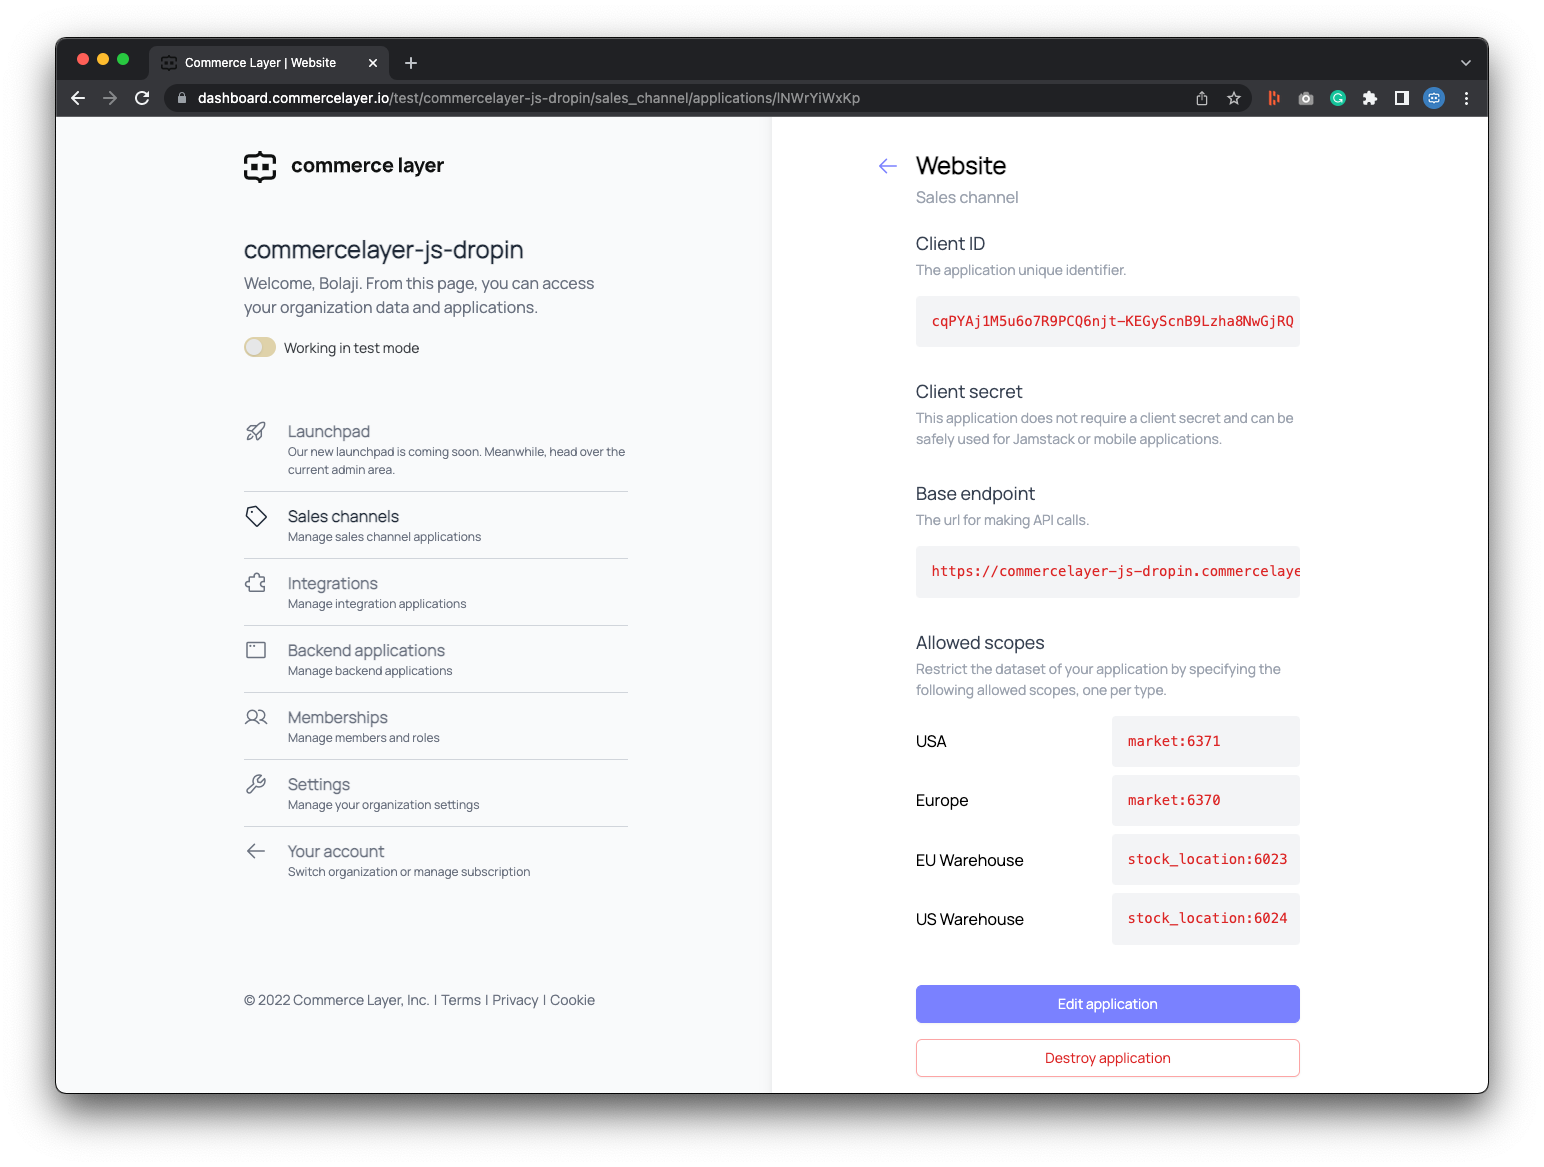
Task: Click the padlock site info icon
Action: click(182, 98)
